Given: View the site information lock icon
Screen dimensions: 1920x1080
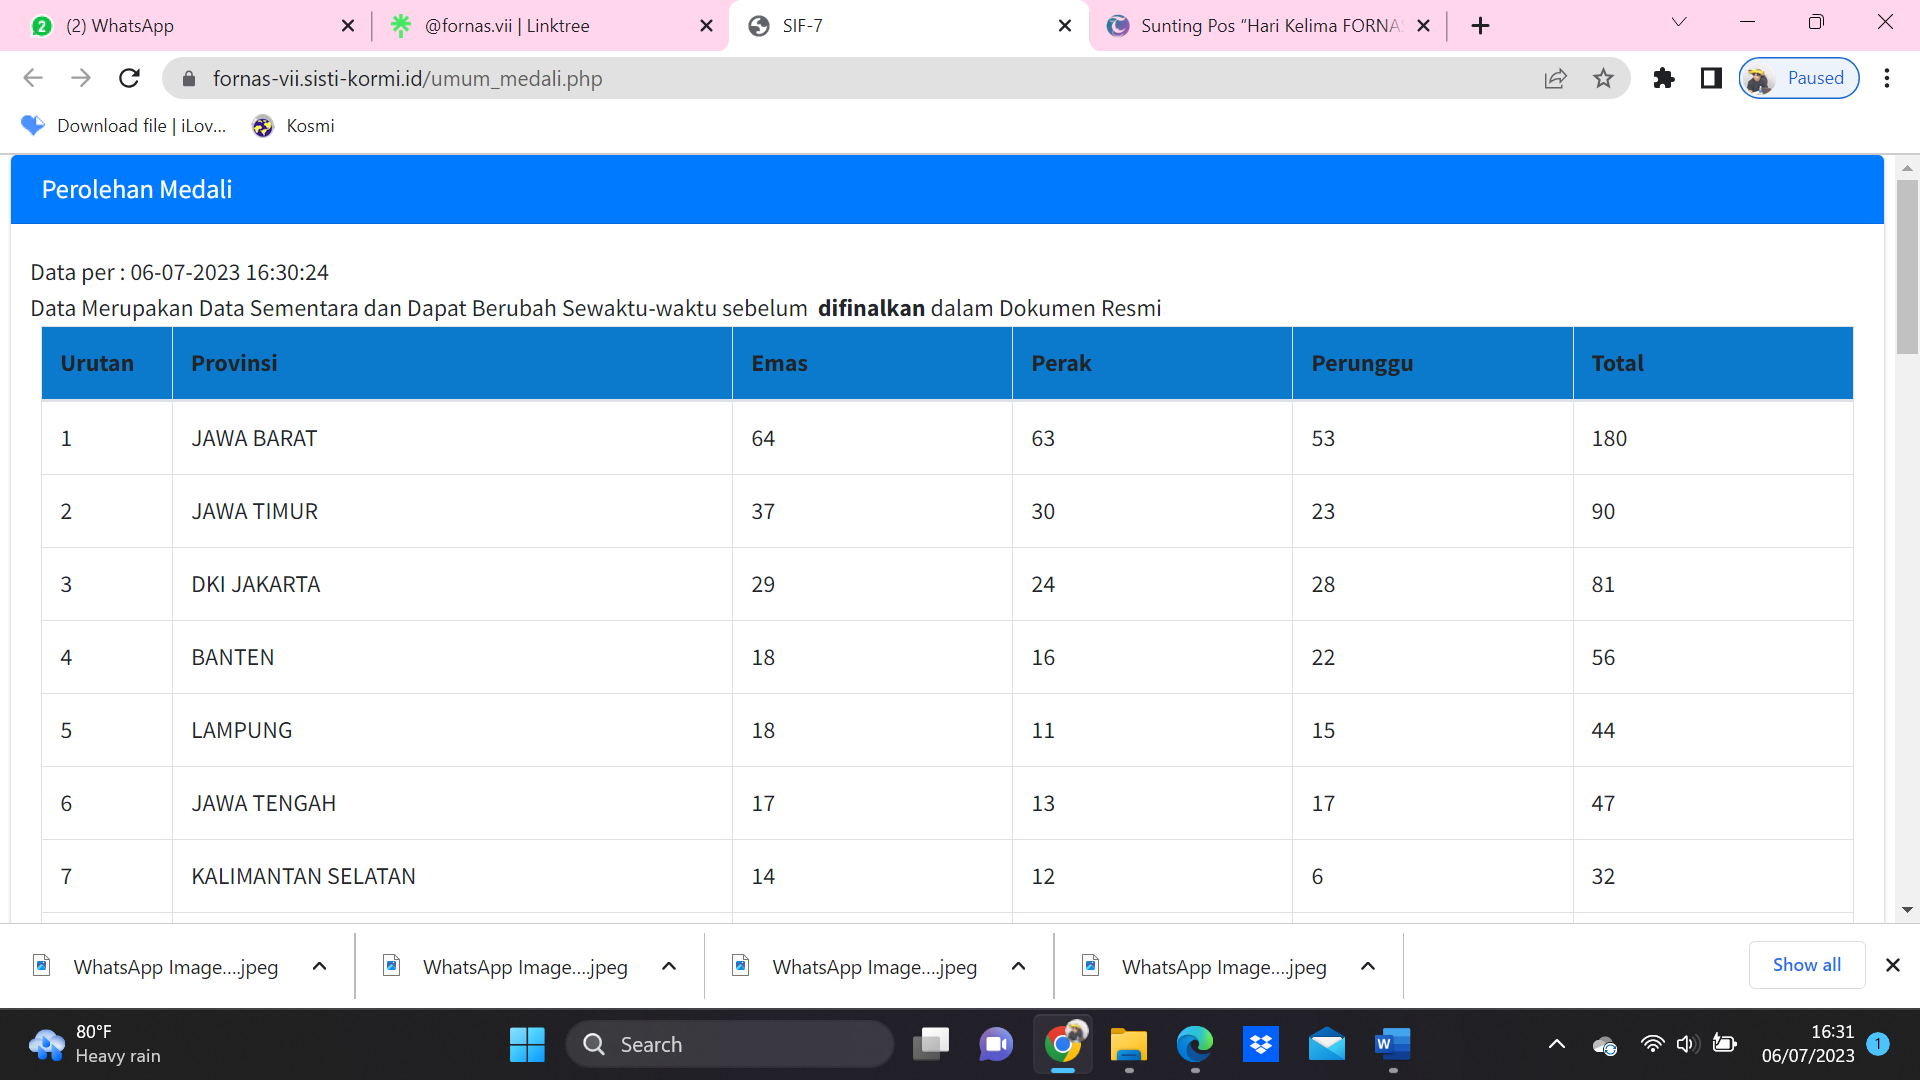Looking at the screenshot, I should [x=189, y=78].
